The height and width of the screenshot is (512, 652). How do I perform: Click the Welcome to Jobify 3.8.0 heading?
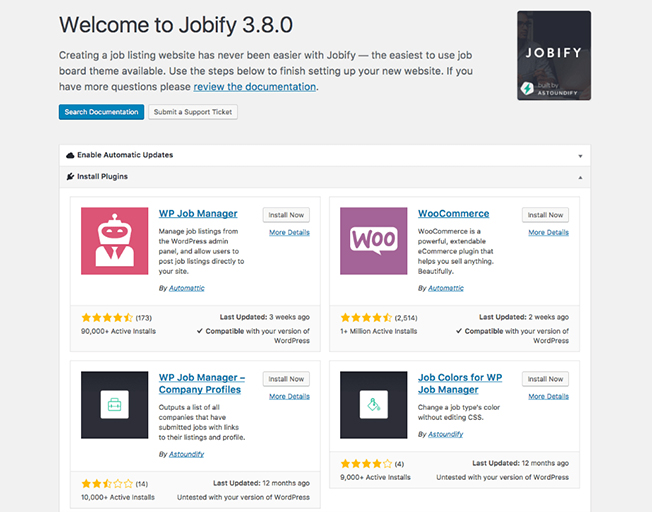tap(176, 25)
